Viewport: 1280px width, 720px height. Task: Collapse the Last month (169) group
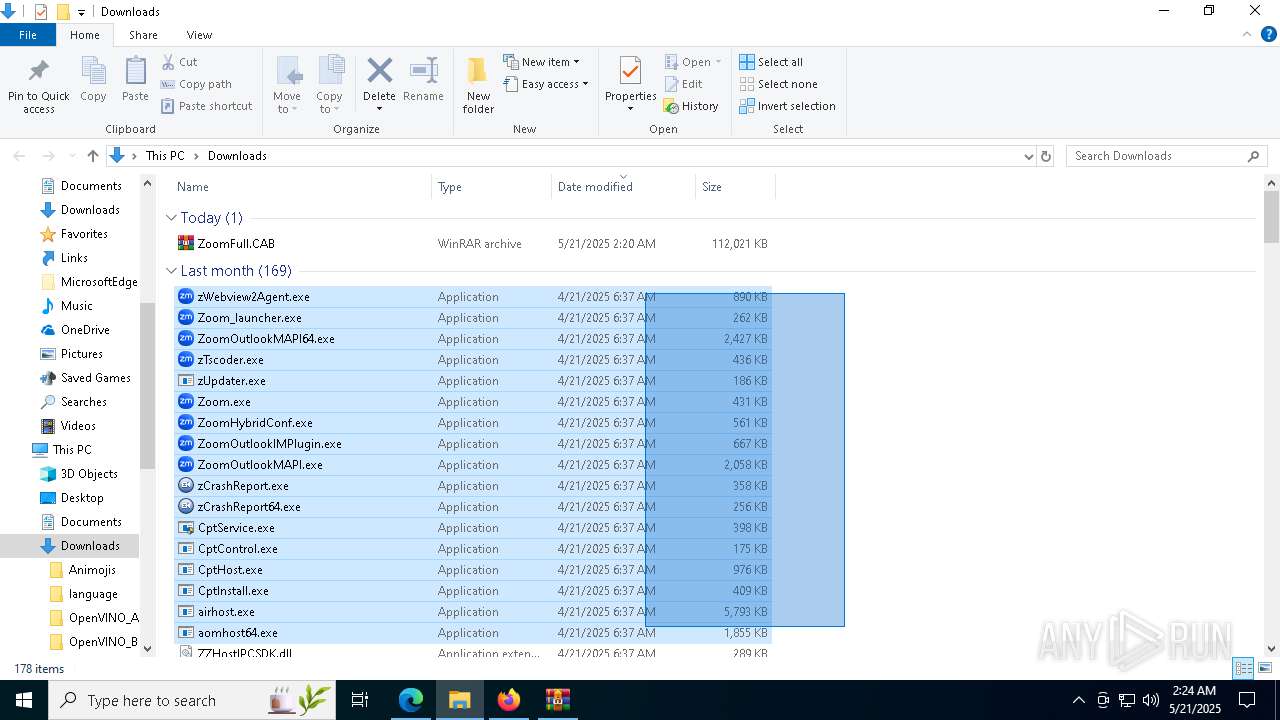pos(172,271)
